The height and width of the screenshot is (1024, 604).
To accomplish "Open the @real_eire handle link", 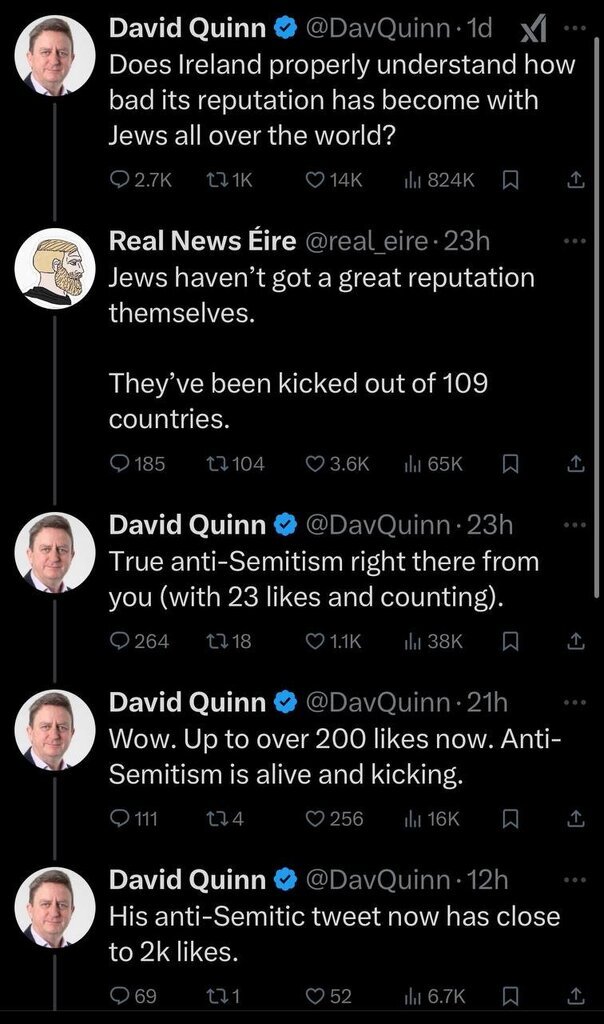I will 364,242.
